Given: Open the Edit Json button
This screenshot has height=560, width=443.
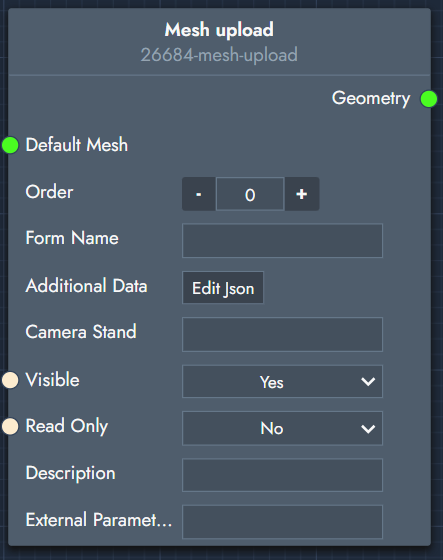Looking at the screenshot, I should coord(223,288).
